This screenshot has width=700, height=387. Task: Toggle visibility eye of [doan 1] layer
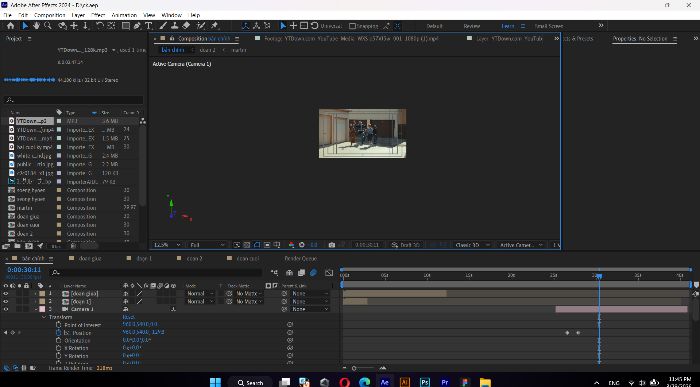tap(6, 301)
